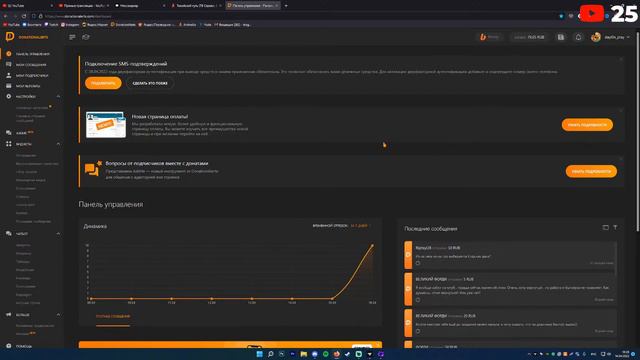Click the expand window icon in Последние сообщения

(x=605, y=227)
